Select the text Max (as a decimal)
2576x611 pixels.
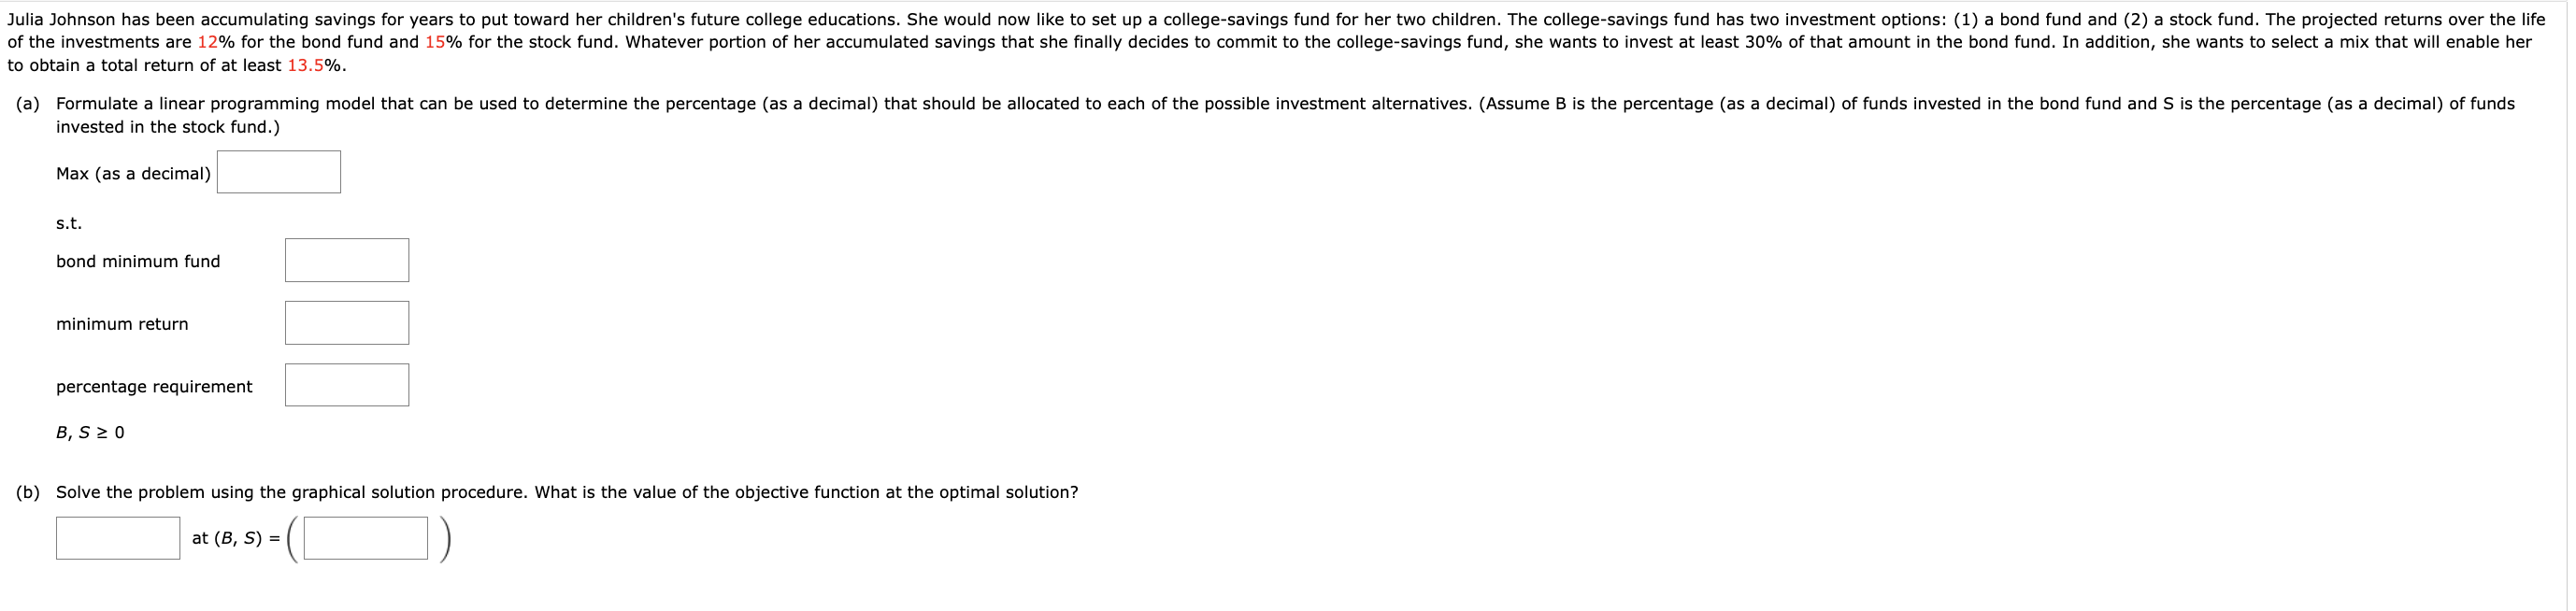pos(133,173)
